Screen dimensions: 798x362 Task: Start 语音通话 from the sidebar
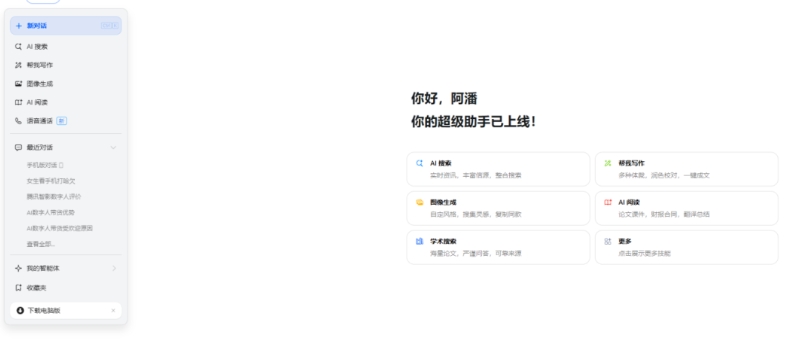(66, 121)
